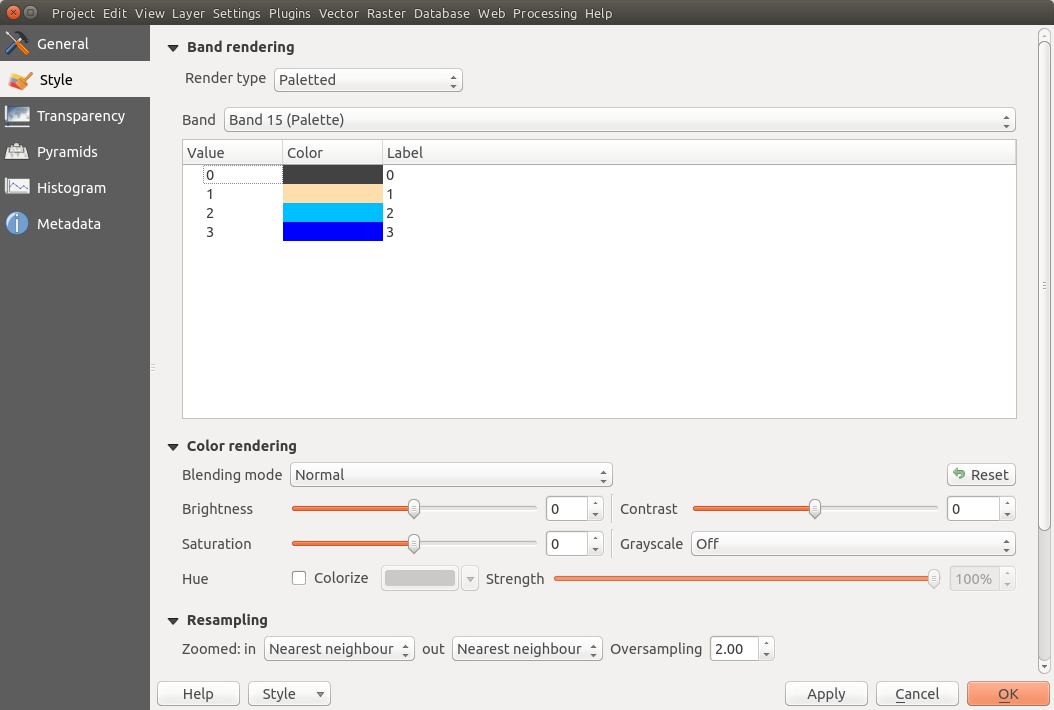Open the Processing menu
This screenshot has width=1054, height=710.
[x=544, y=14]
